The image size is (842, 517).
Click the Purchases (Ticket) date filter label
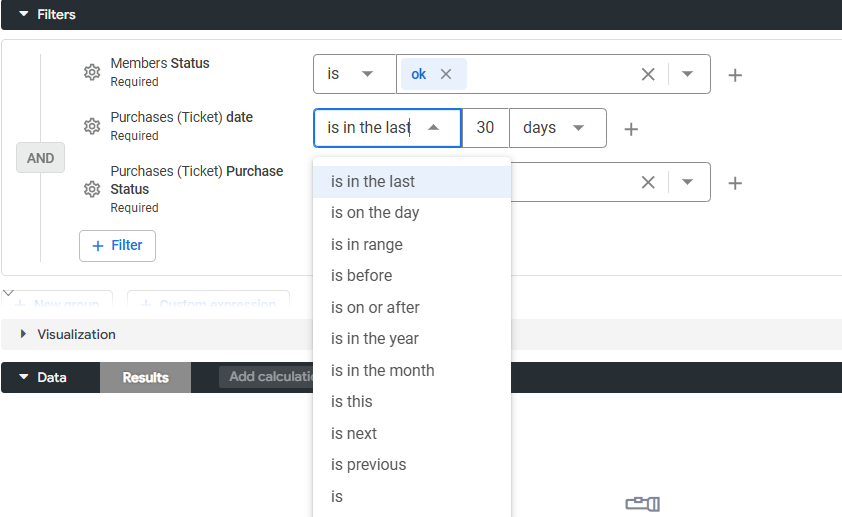tap(182, 117)
